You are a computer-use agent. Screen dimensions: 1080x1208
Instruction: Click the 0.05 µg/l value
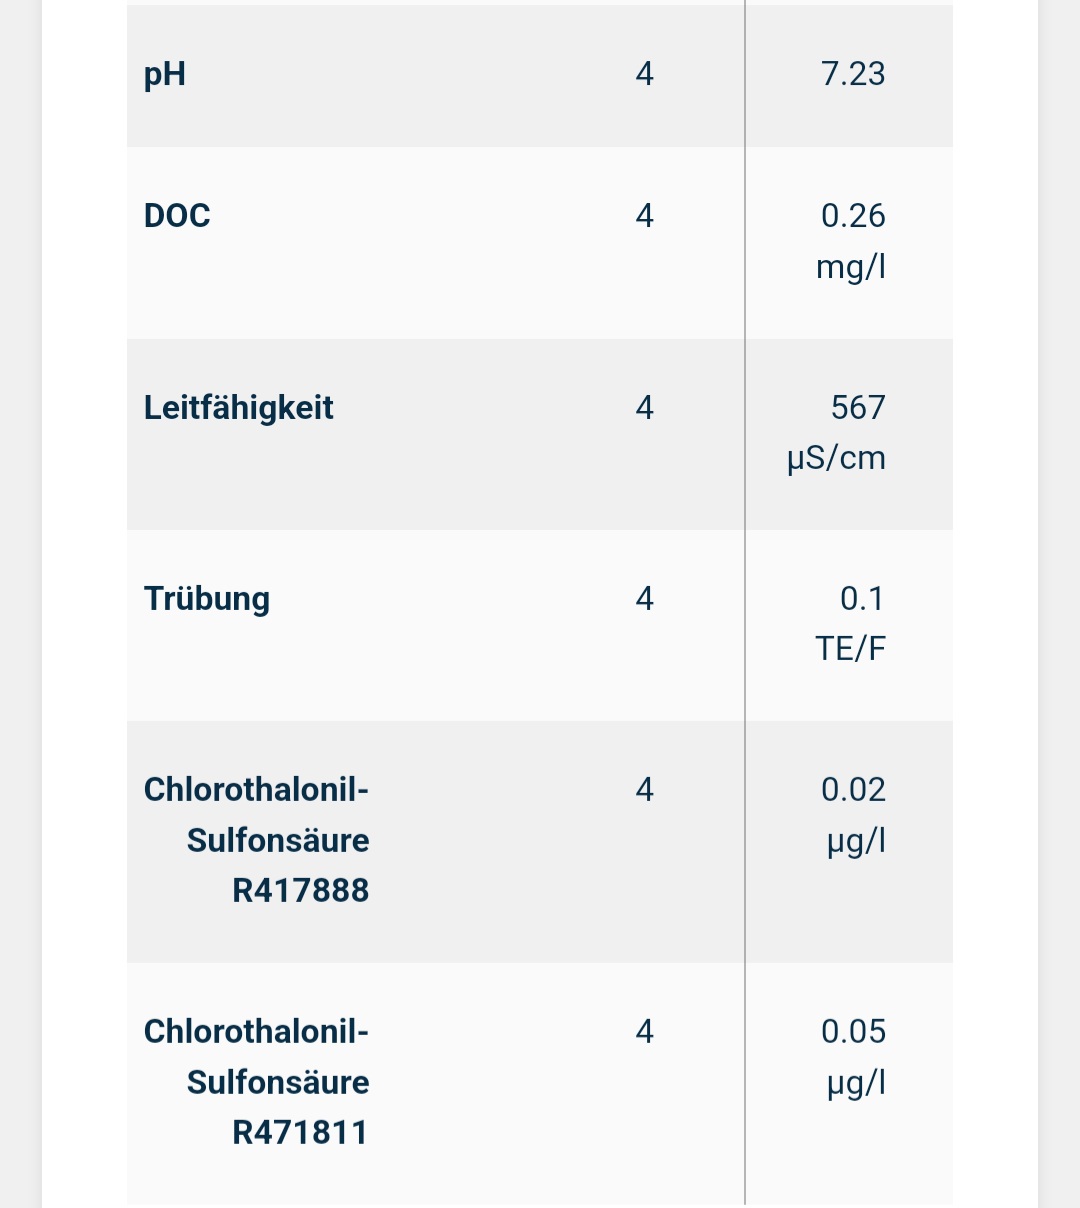click(x=853, y=1056)
